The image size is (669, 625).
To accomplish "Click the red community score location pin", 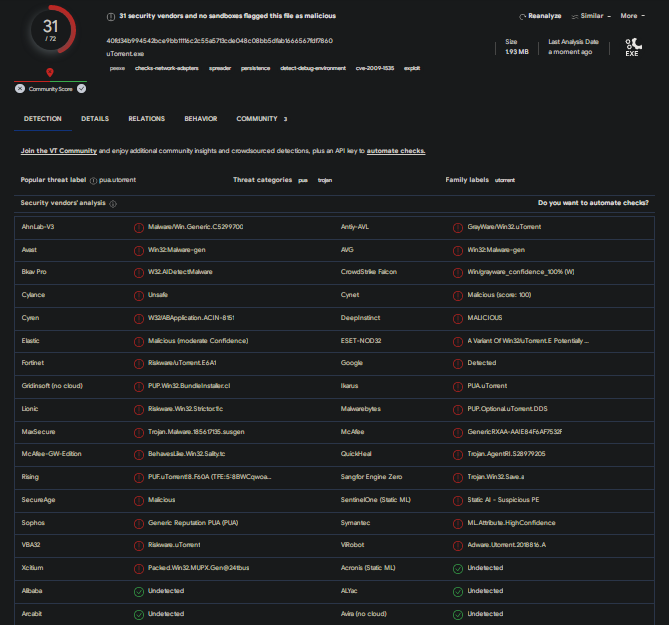I will click(x=50, y=72).
